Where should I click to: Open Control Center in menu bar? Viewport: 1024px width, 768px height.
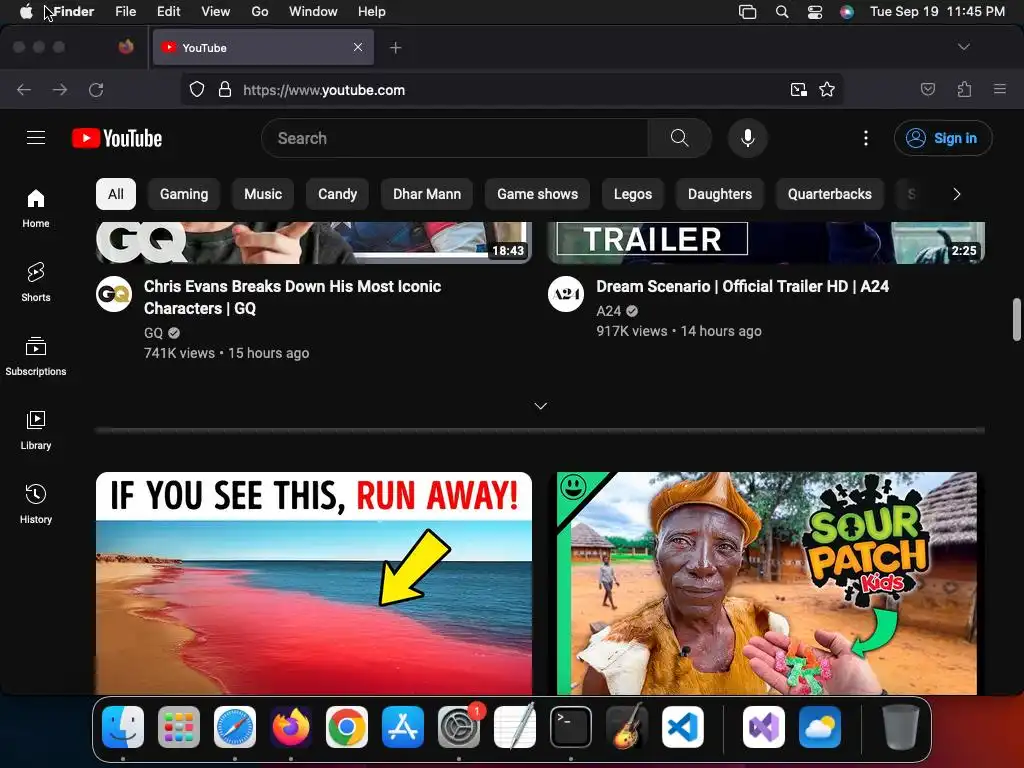point(815,12)
